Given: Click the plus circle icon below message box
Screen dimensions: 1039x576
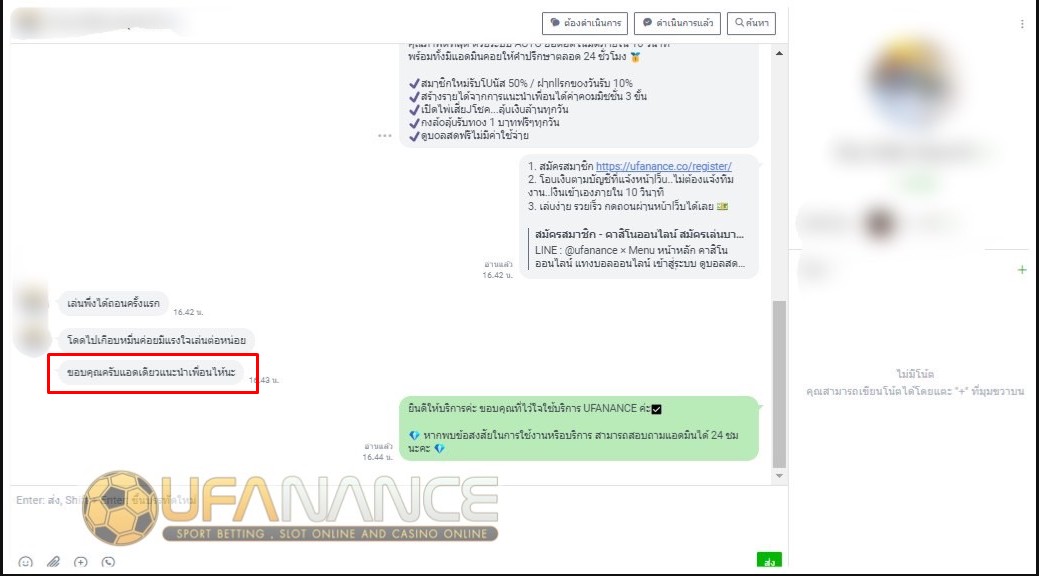Looking at the screenshot, I should (x=81, y=562).
